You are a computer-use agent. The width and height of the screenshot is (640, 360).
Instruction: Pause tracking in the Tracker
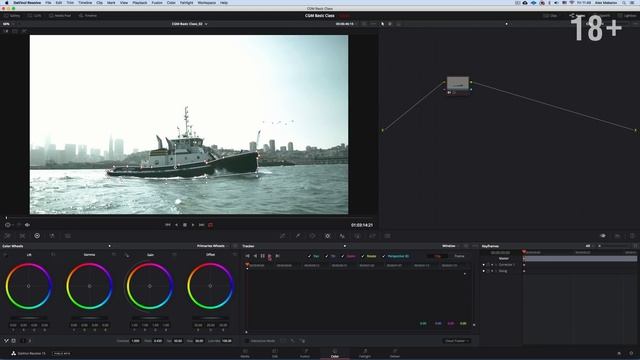tap(262, 256)
